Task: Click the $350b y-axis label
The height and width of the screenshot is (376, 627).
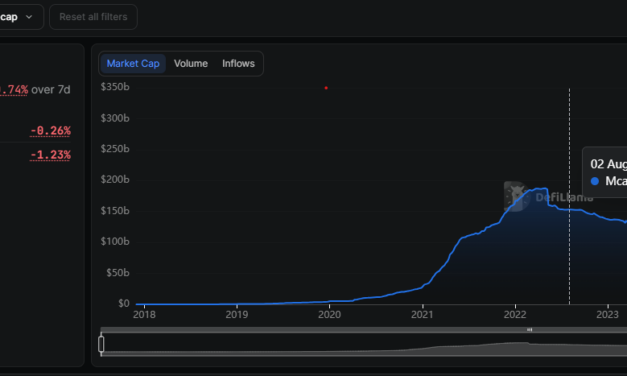Action: click(x=115, y=87)
